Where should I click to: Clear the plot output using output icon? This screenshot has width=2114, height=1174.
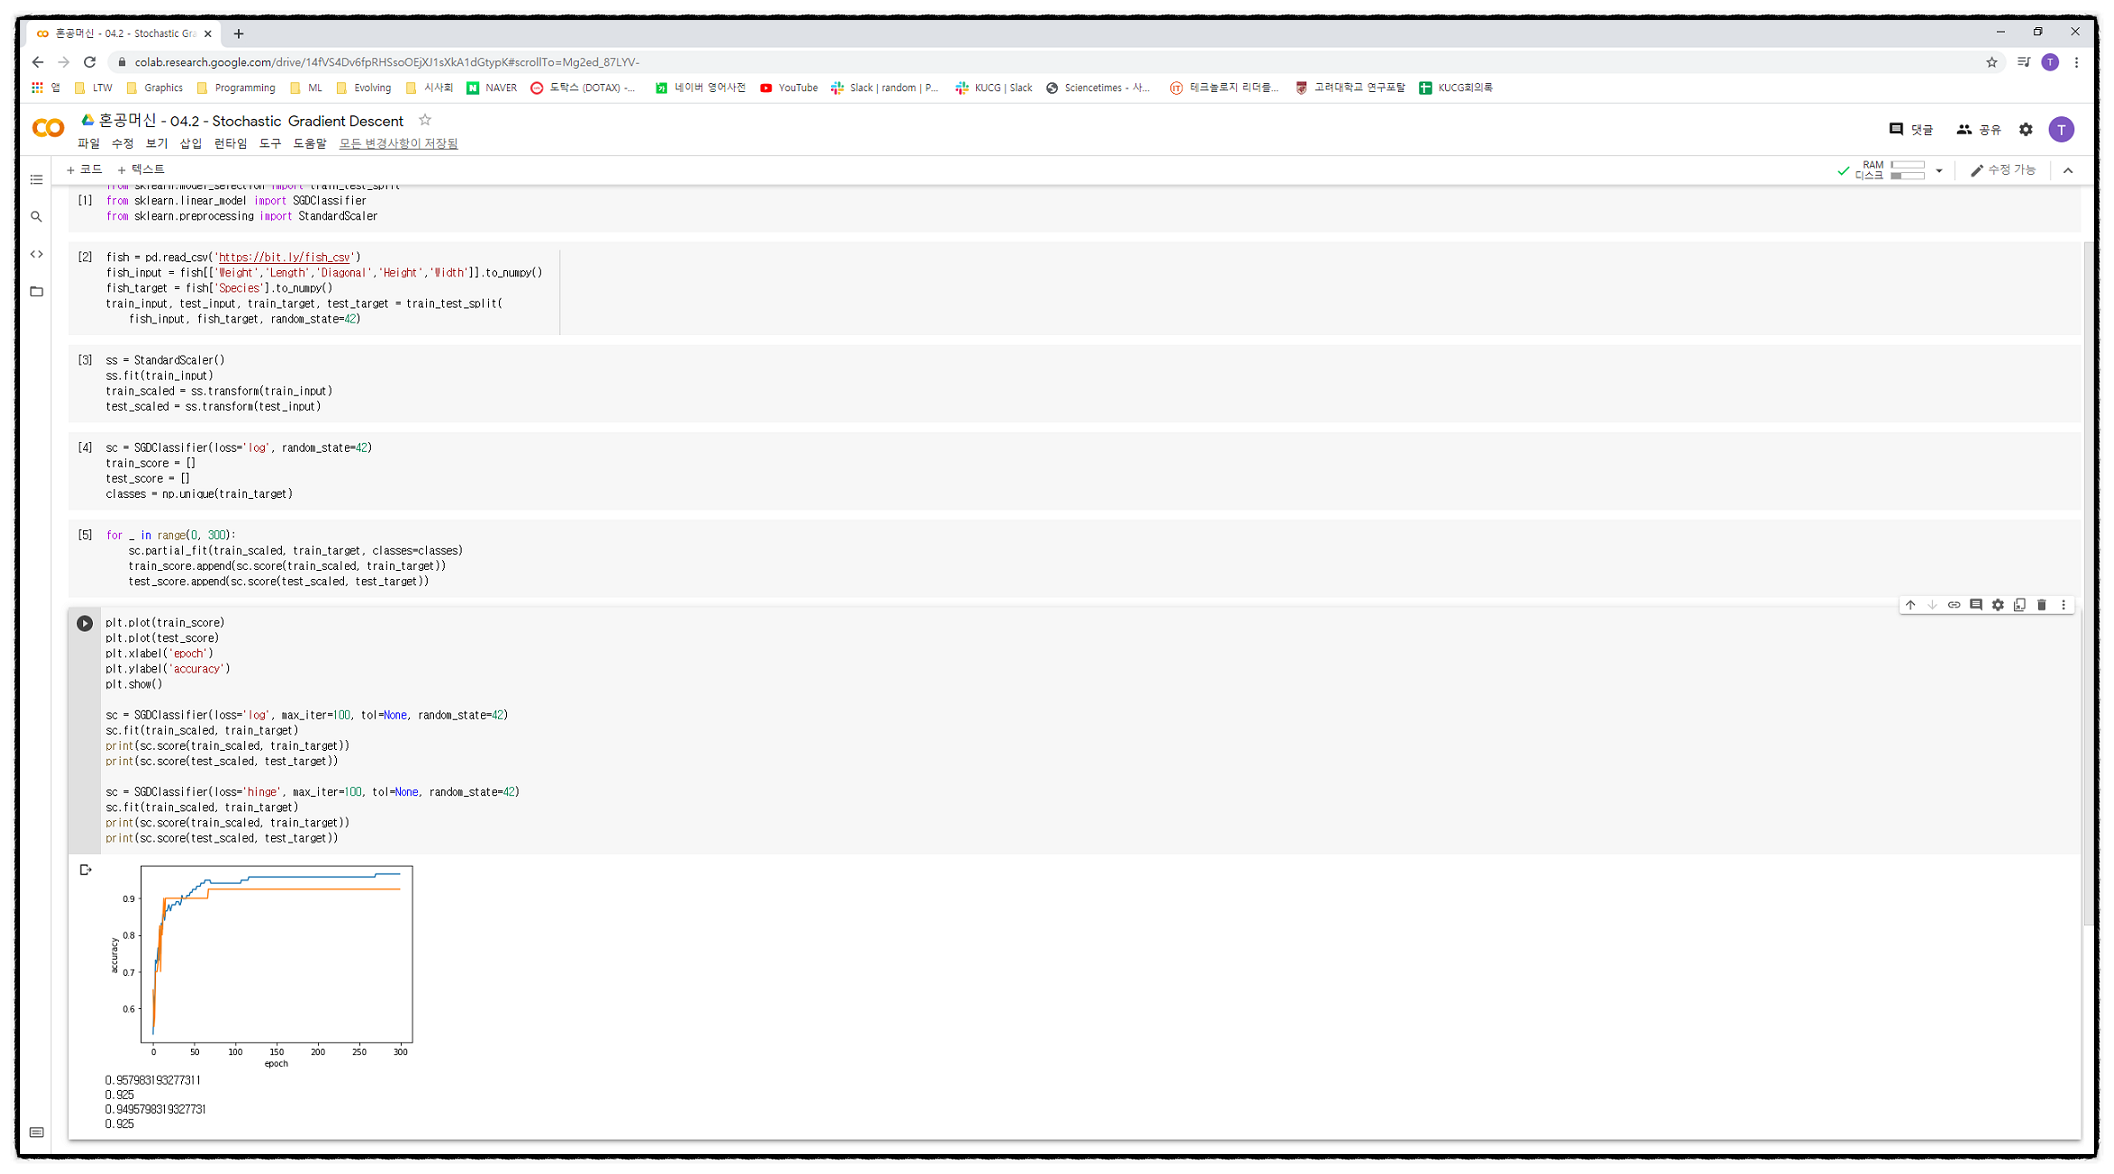[86, 870]
